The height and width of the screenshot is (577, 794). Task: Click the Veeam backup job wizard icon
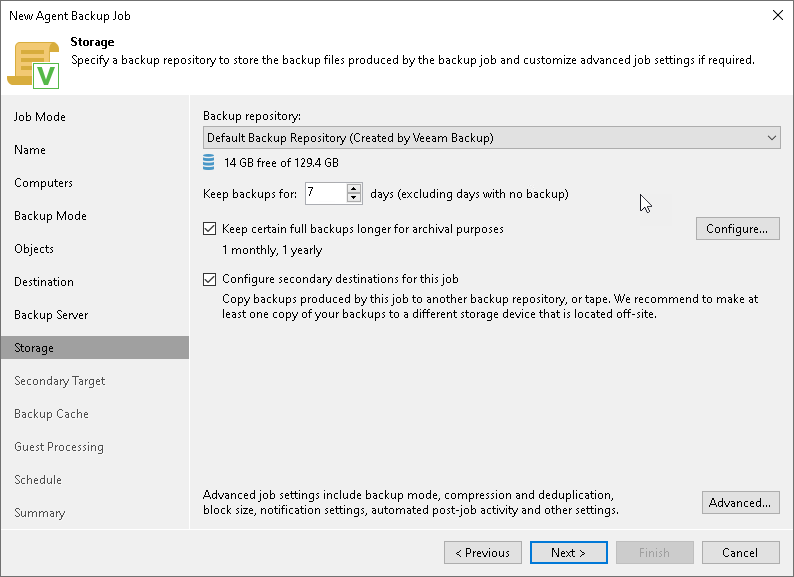33,65
